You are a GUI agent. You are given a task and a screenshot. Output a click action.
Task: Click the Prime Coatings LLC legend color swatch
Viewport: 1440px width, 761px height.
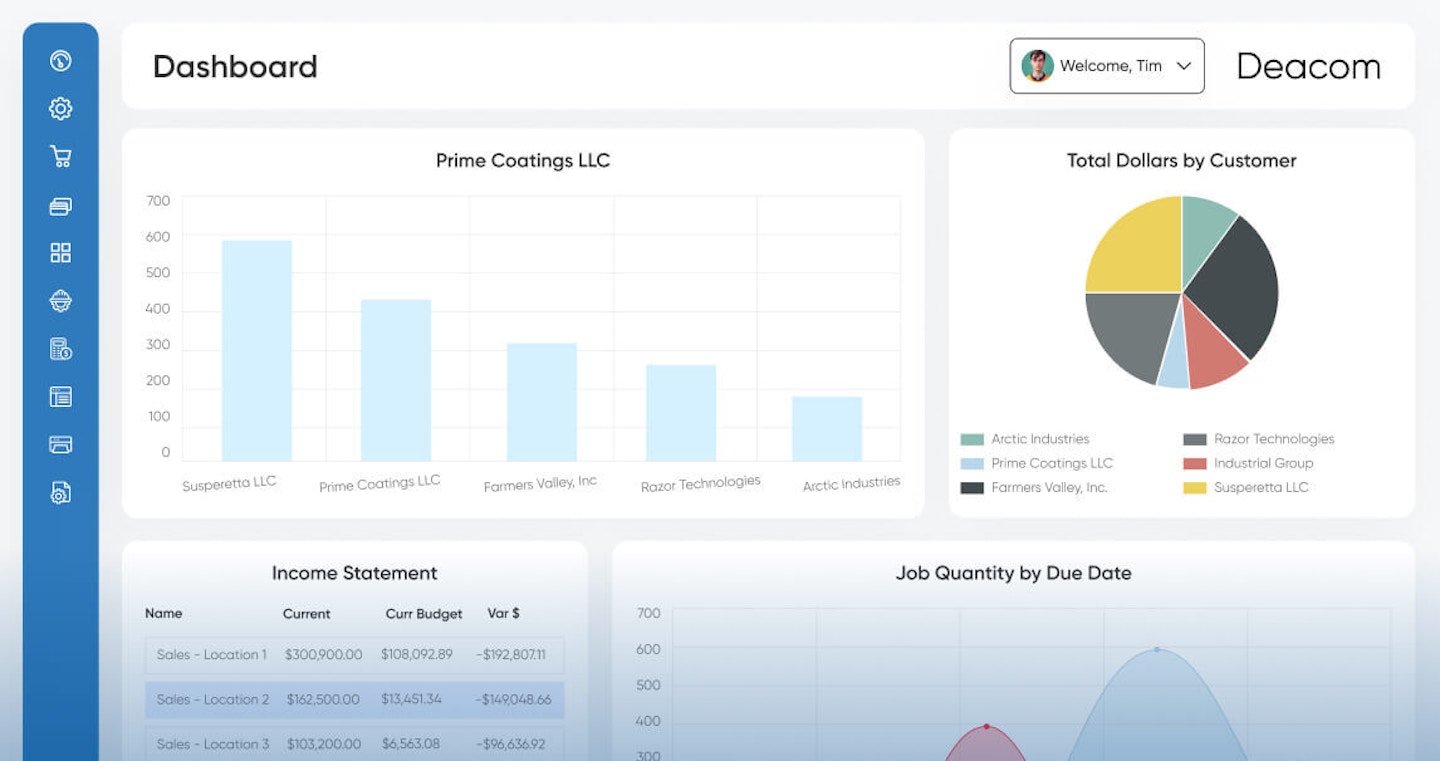coord(972,464)
